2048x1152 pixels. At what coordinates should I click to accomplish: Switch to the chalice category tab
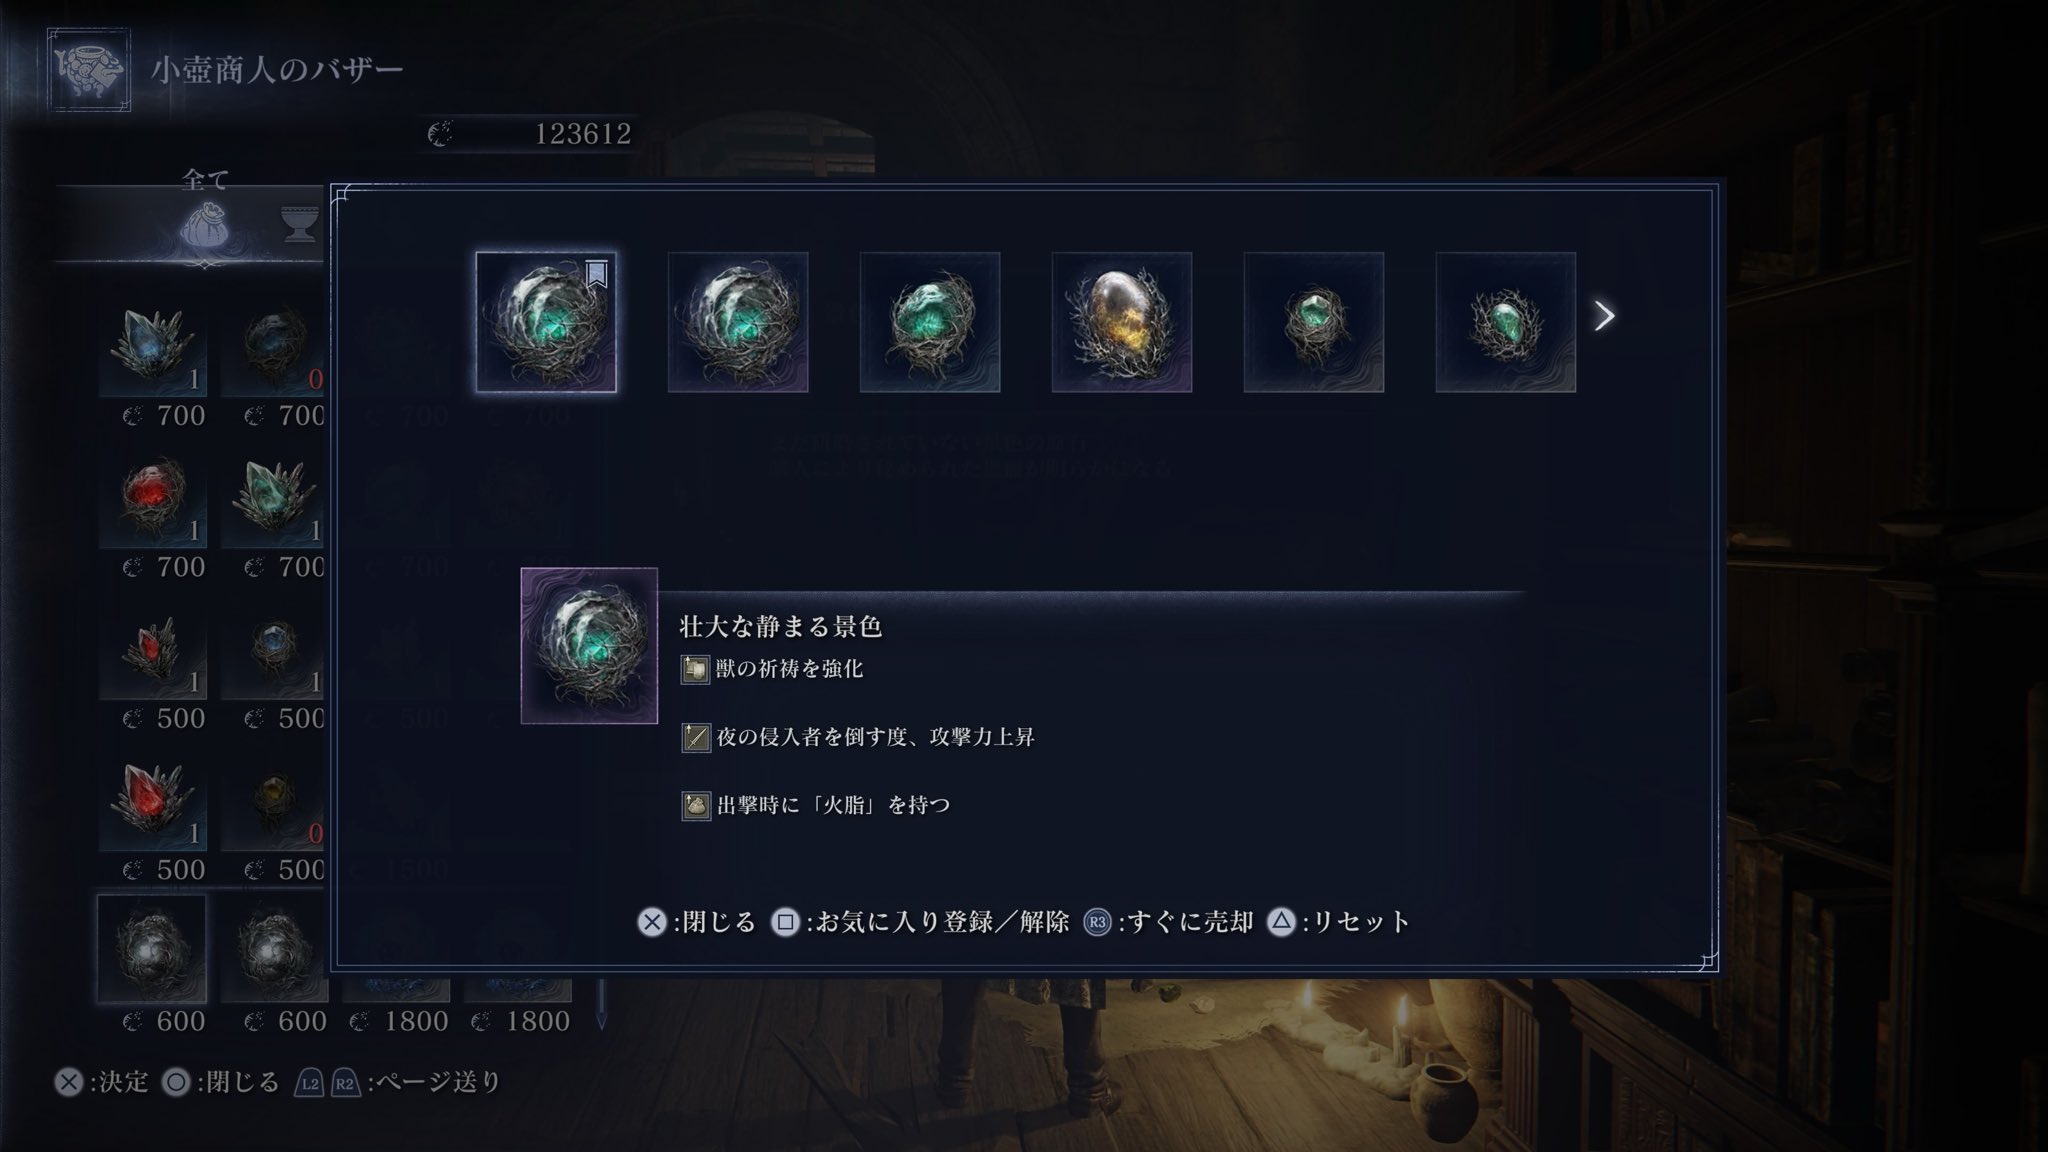[x=300, y=226]
